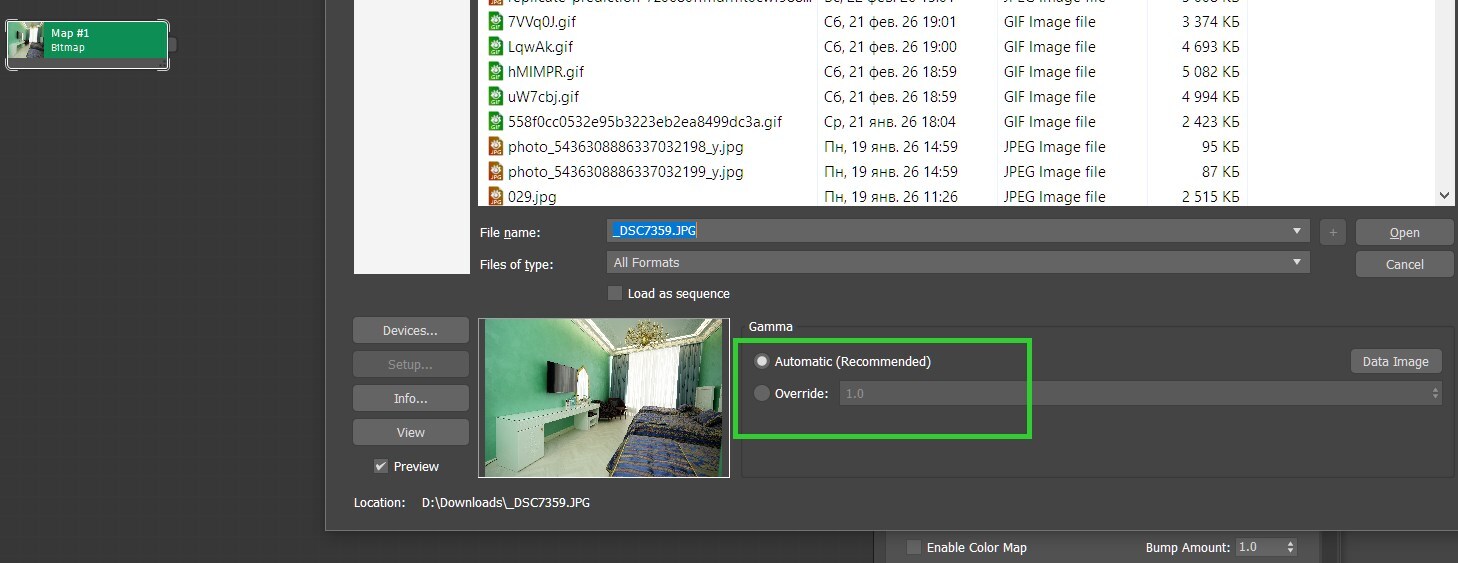Screen dimensions: 1458x563
Task: Click the Devices... button
Action: tap(410, 330)
